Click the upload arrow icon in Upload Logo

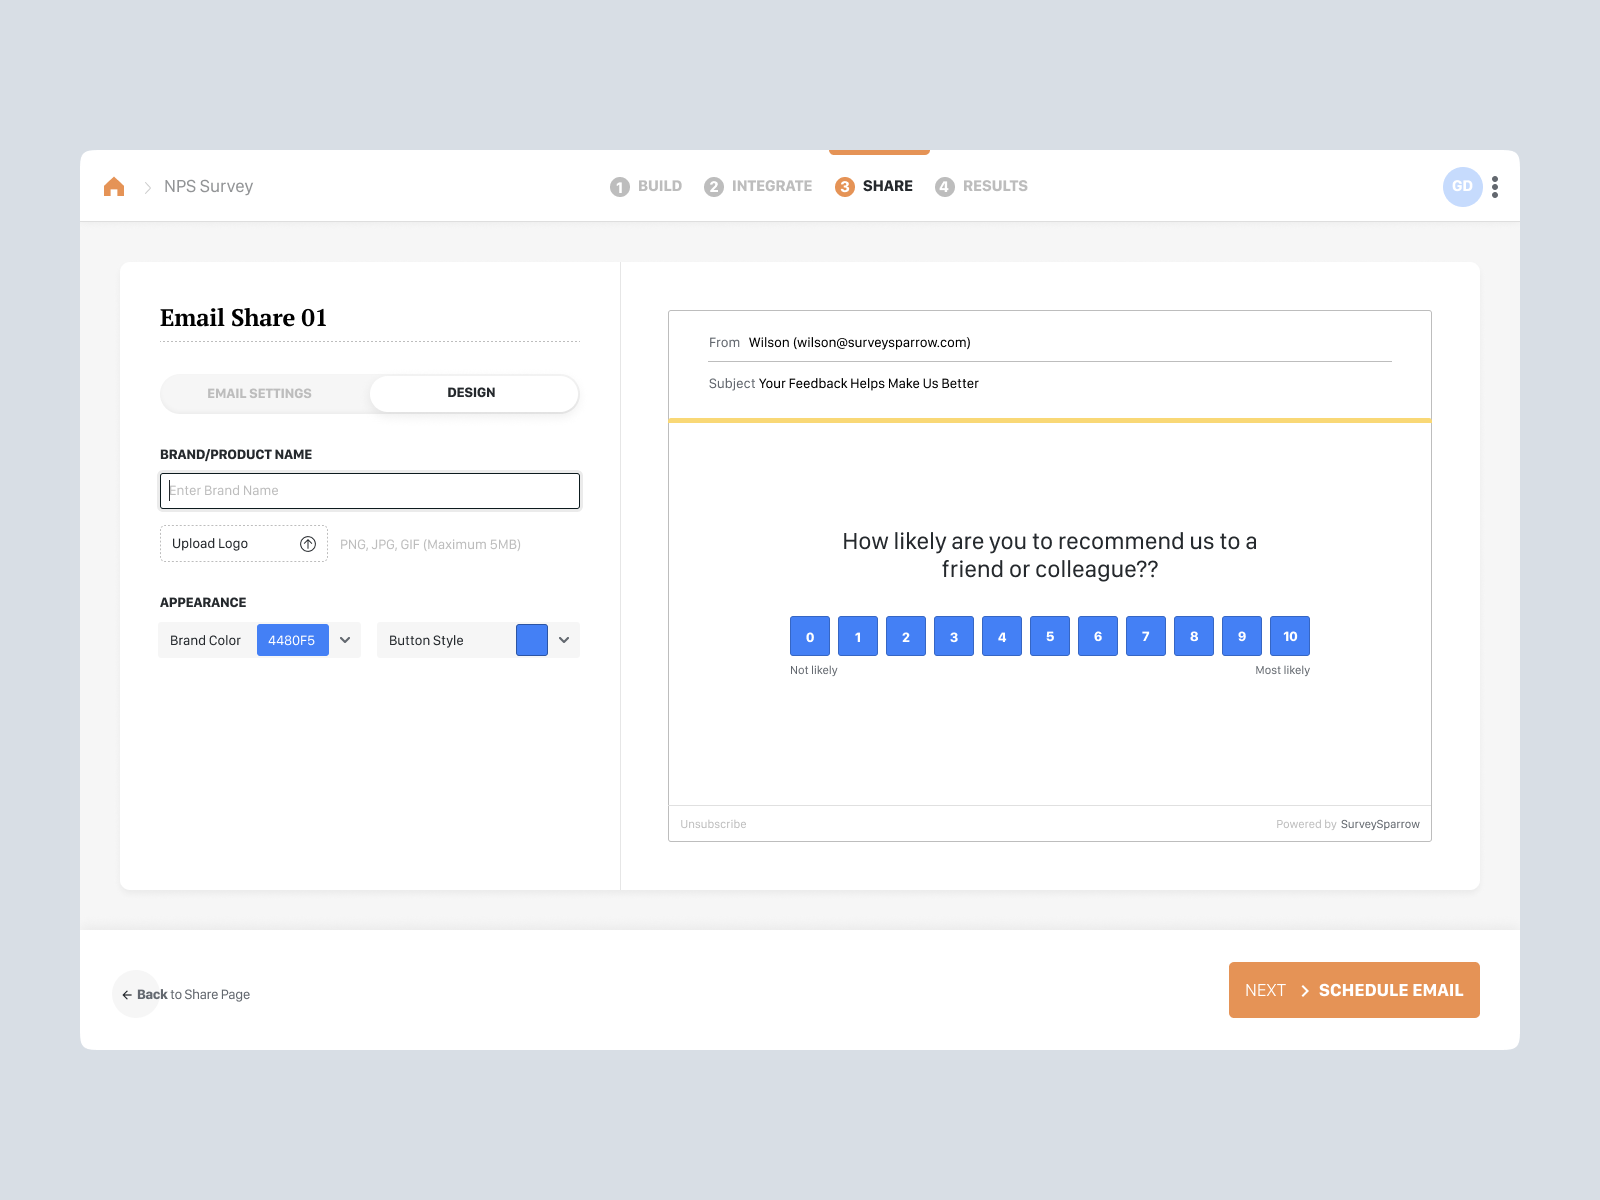pos(308,544)
